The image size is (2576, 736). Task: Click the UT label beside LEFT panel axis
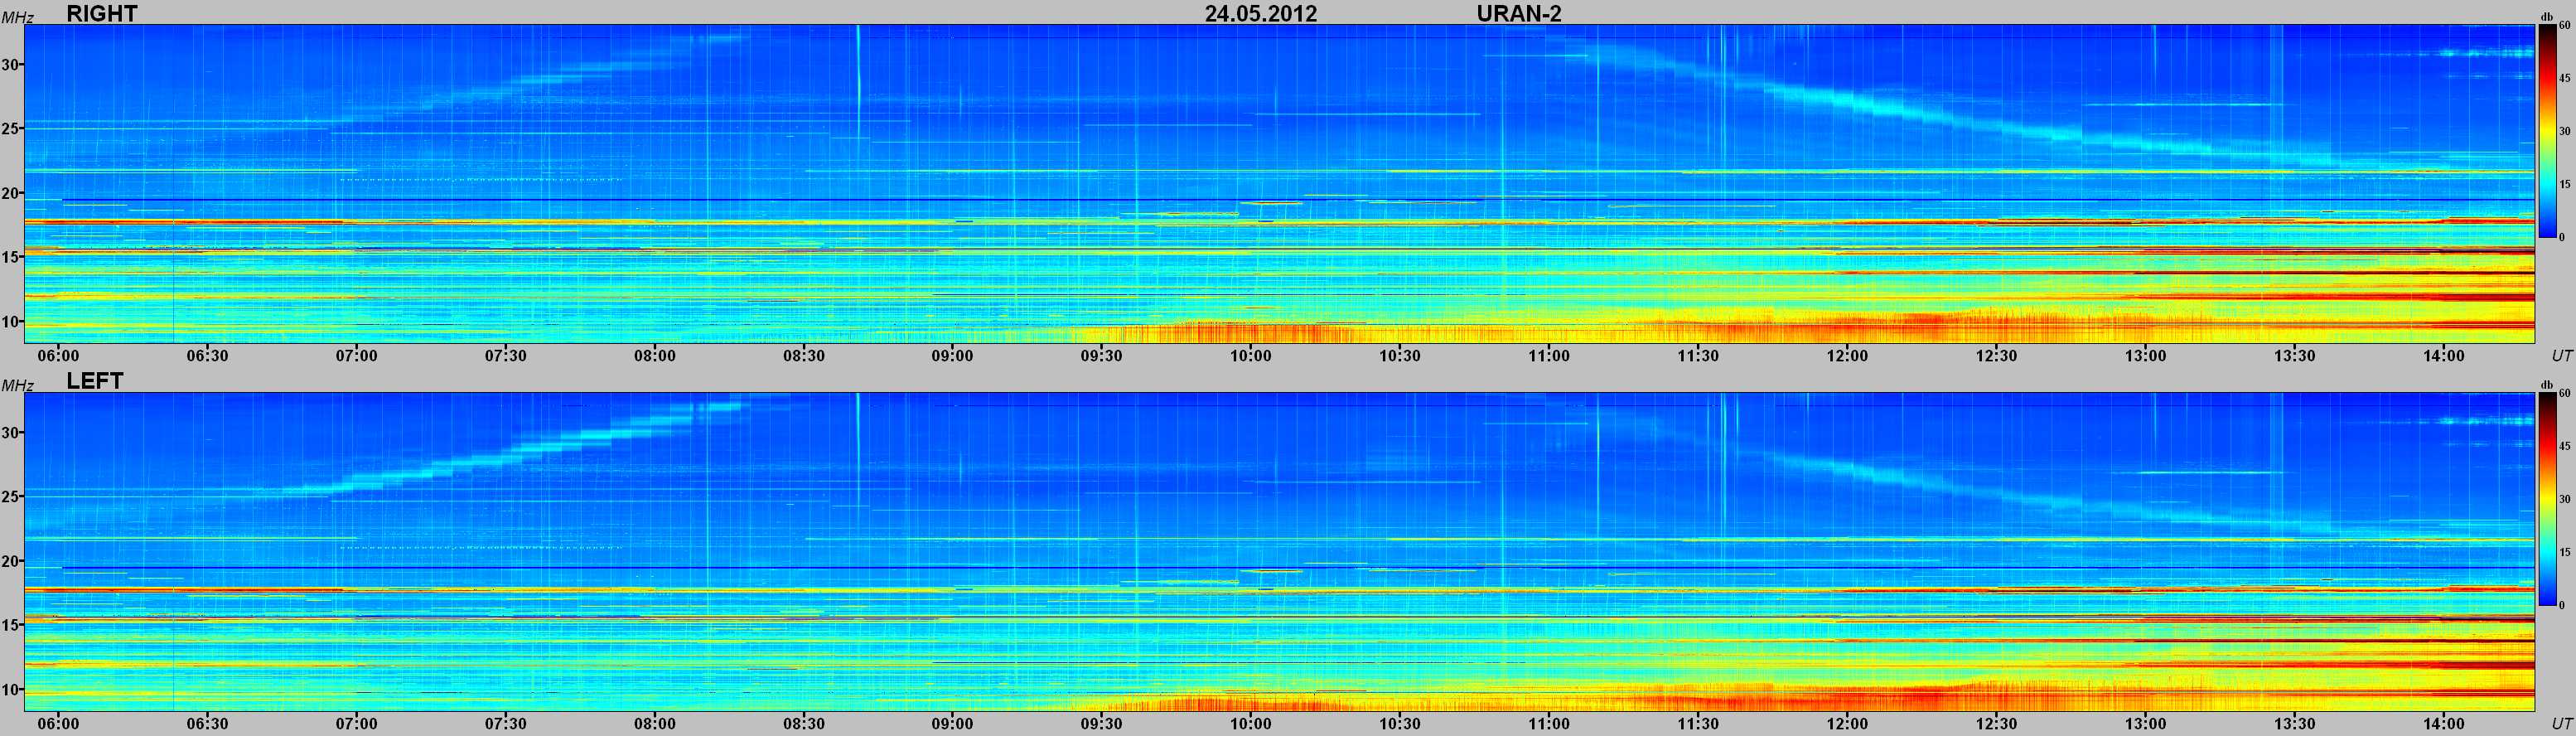pos(2561,724)
